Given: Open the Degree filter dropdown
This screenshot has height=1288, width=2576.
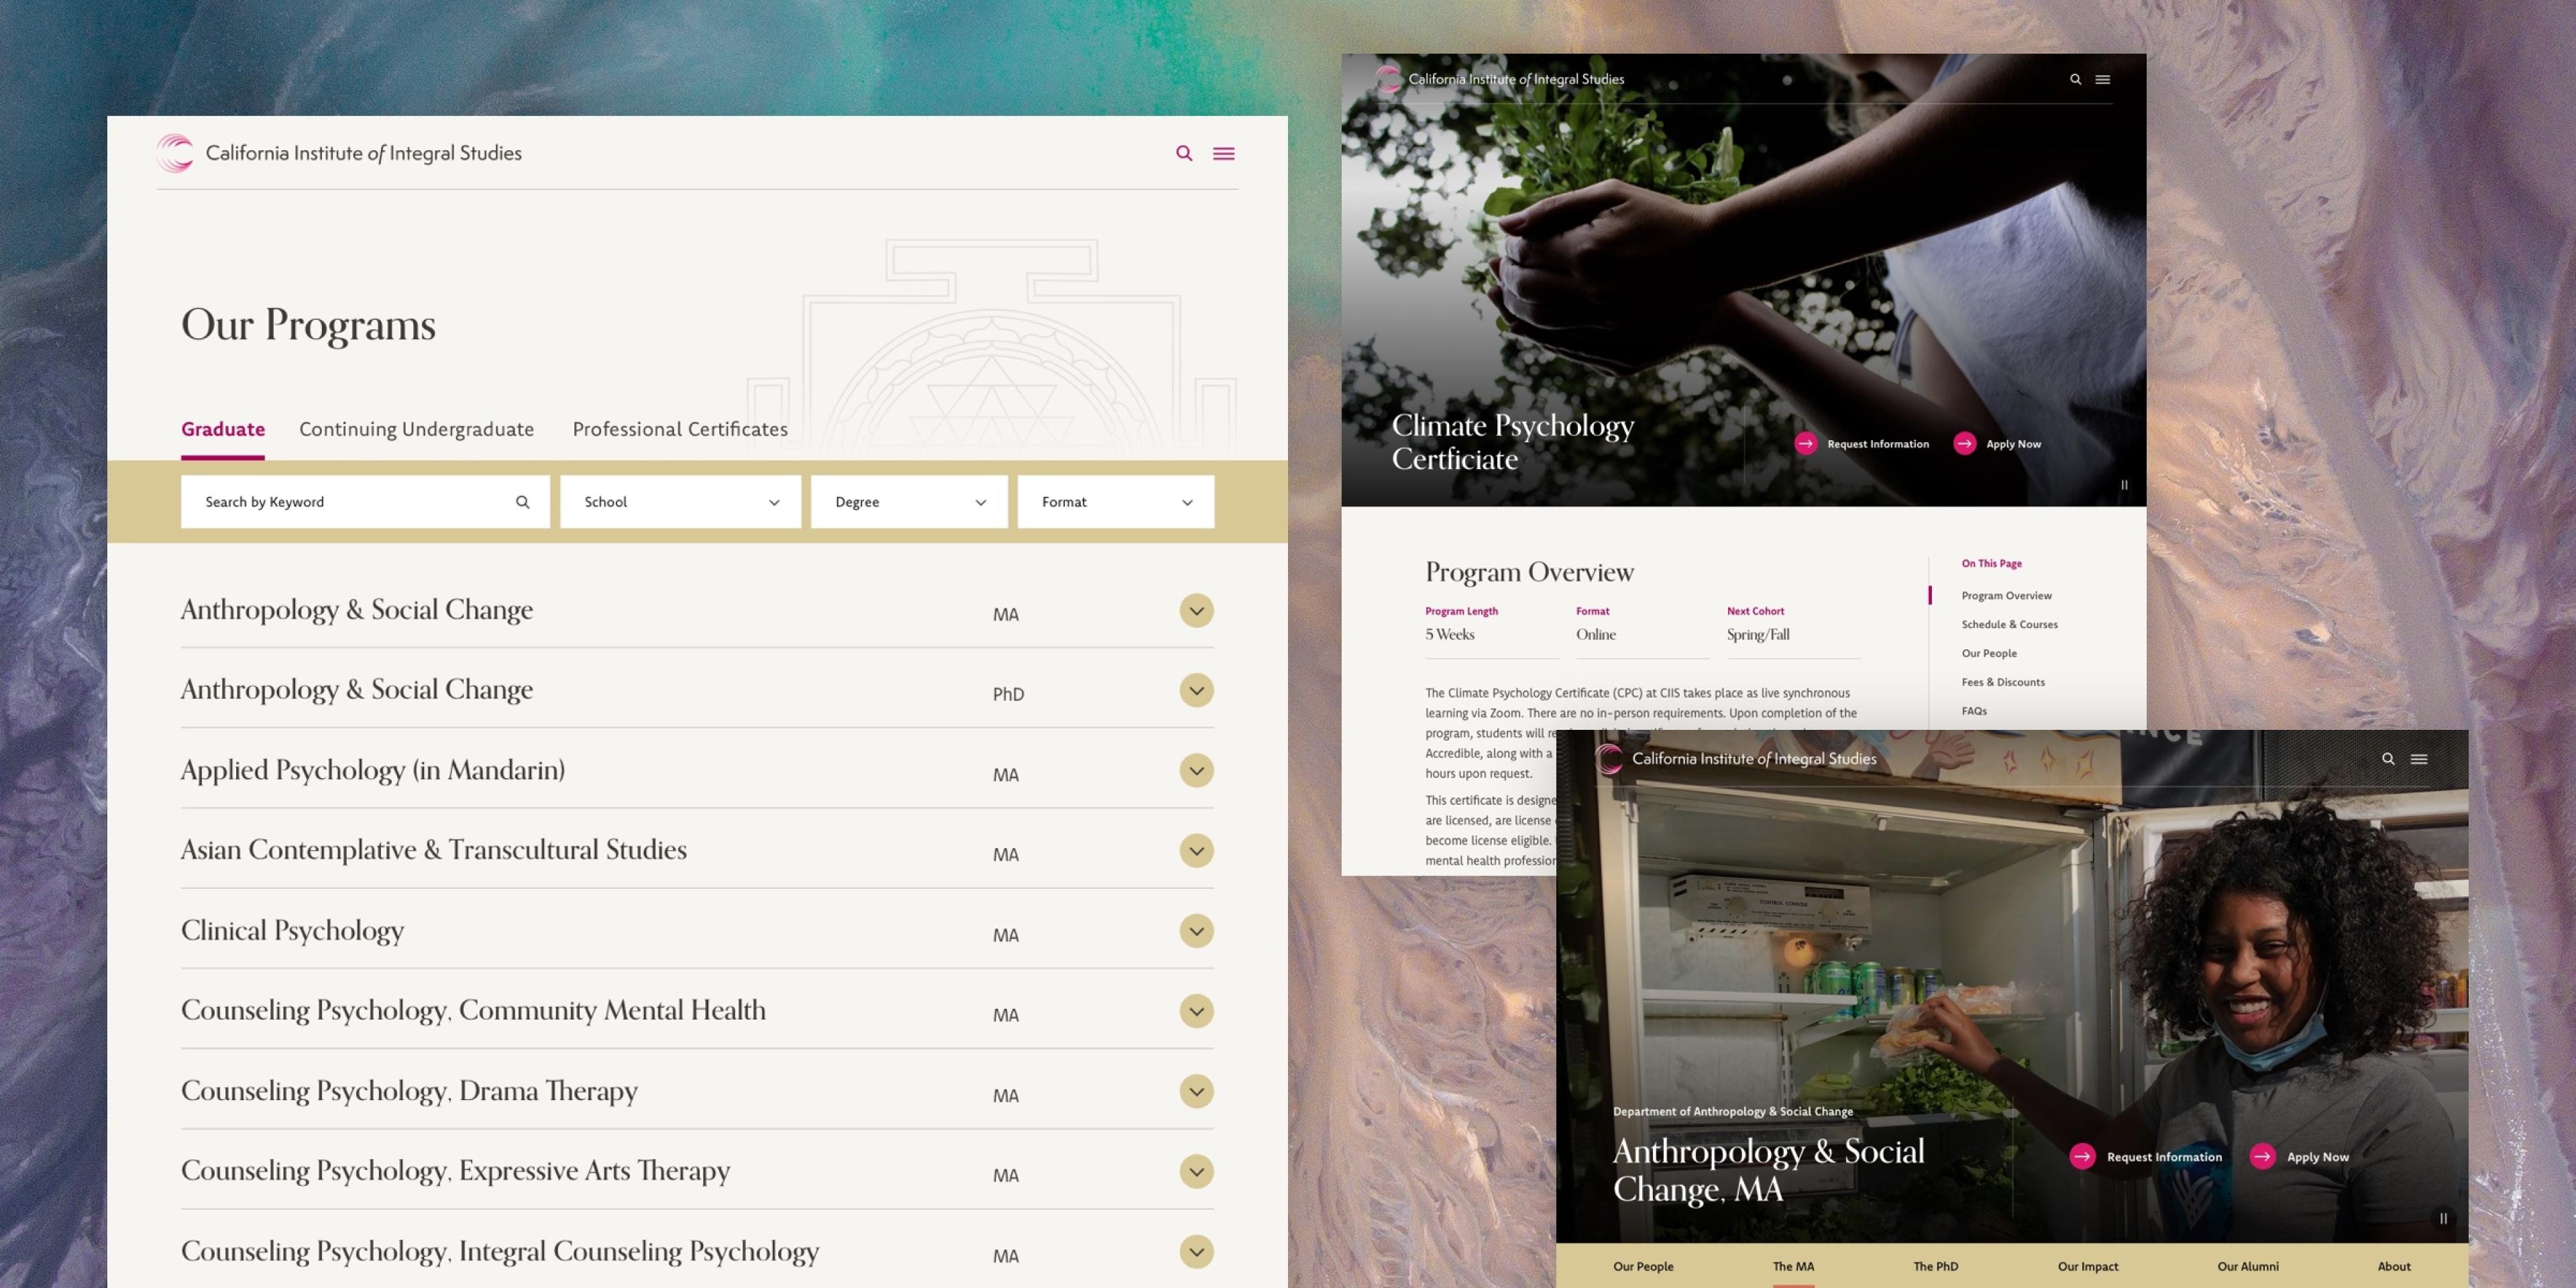Looking at the screenshot, I should [x=908, y=502].
